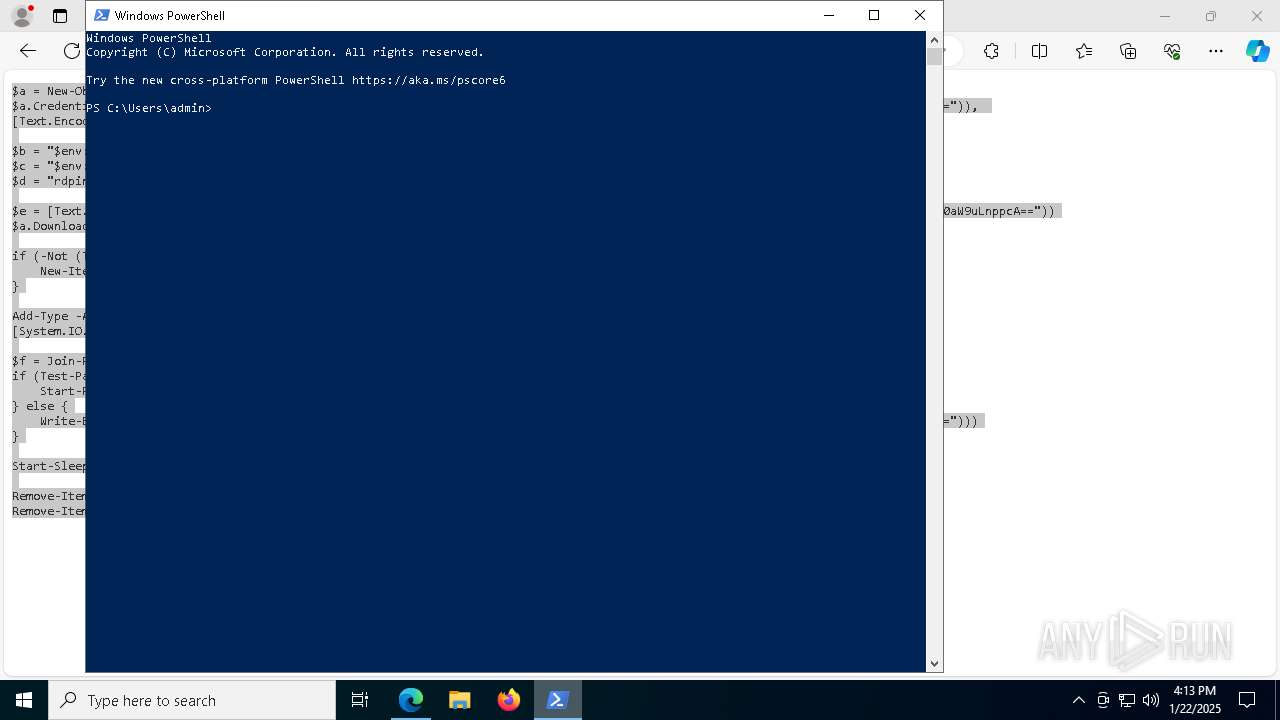
Task: Click the PowerShell title bar icon
Action: point(101,15)
